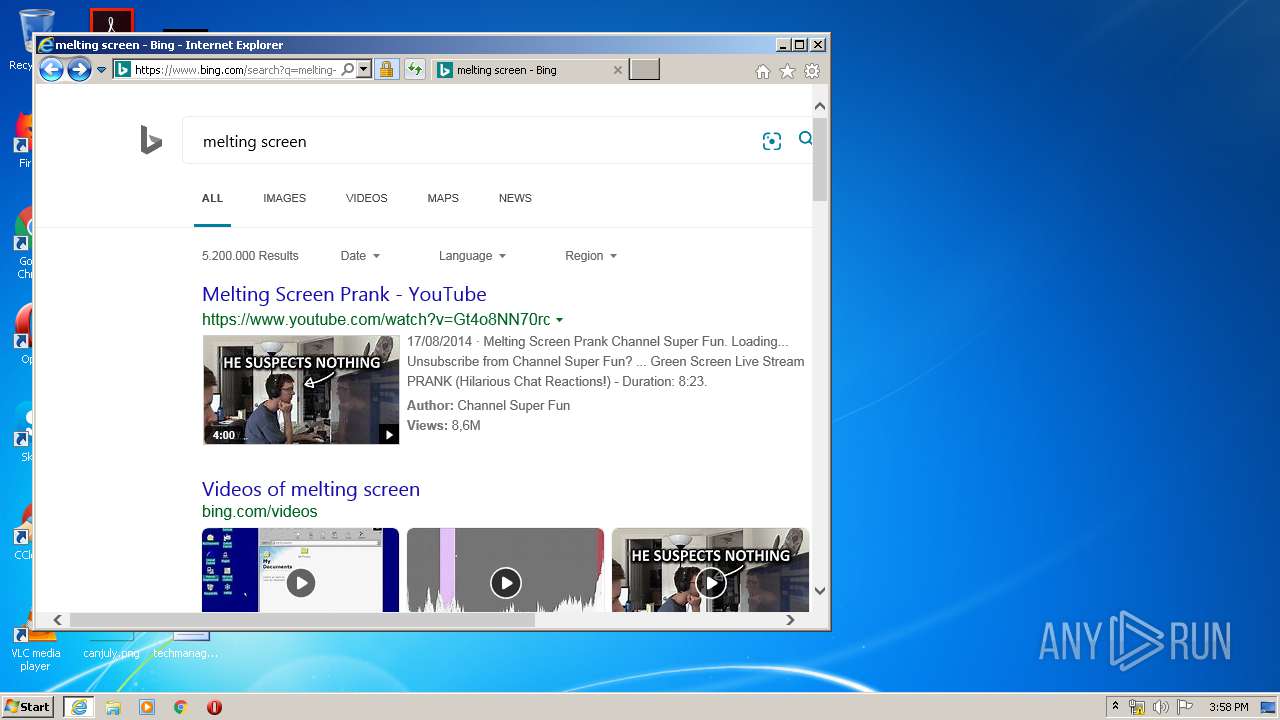Open the volume speaker tray icon

tap(1161, 707)
